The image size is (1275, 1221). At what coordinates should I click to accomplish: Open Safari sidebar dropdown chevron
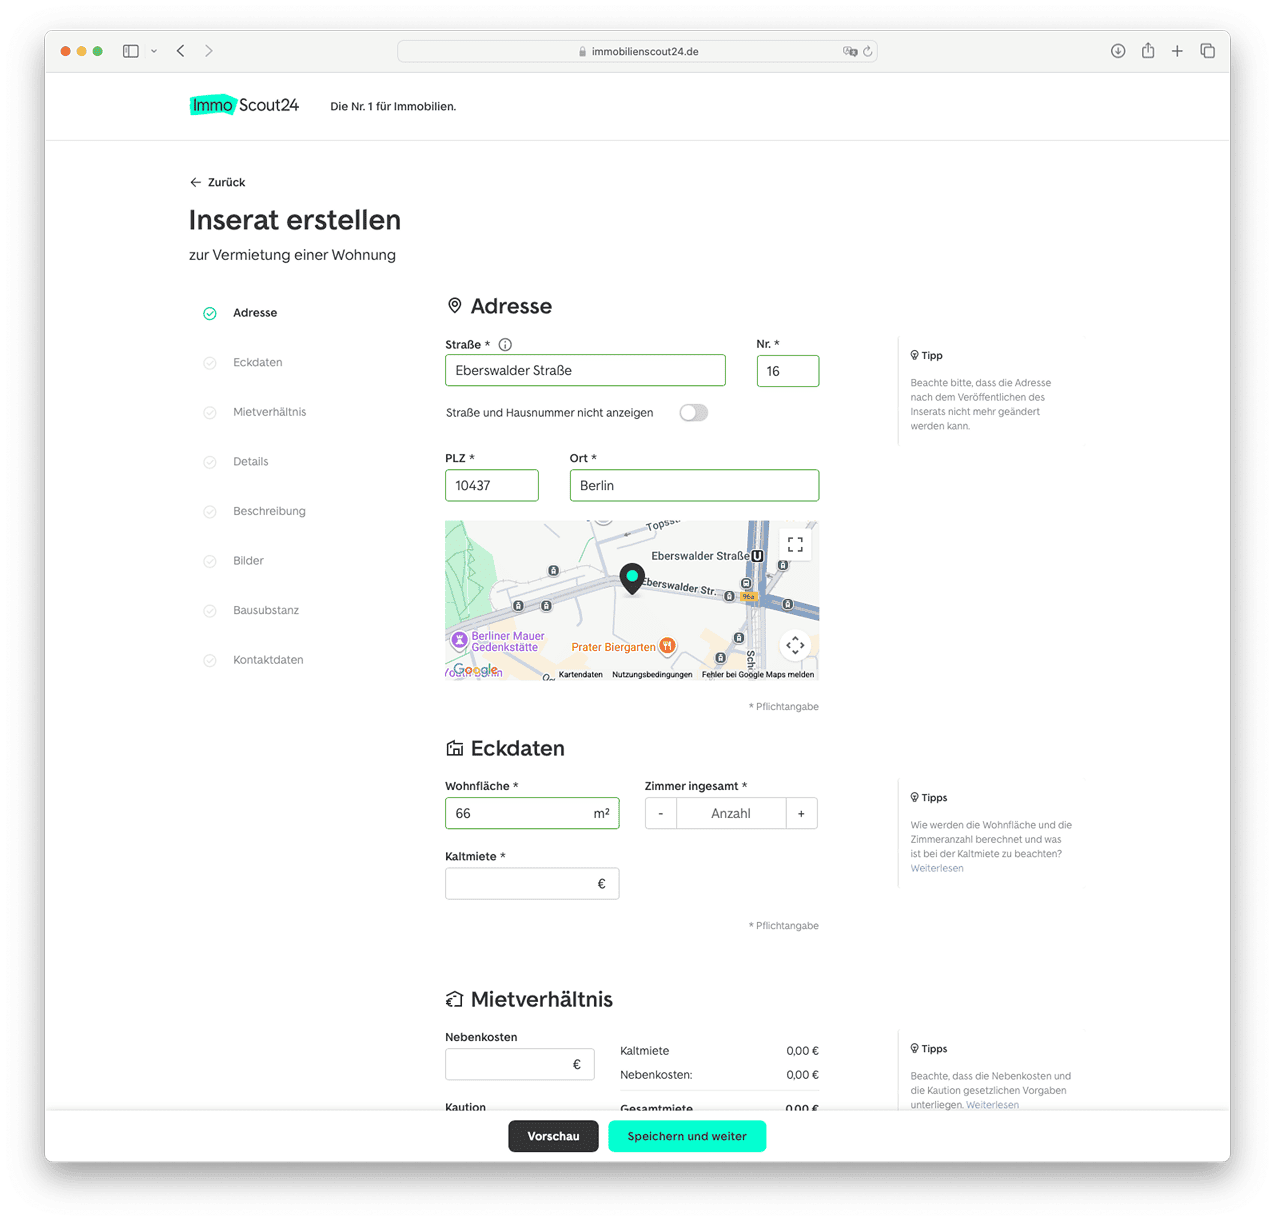tap(154, 51)
